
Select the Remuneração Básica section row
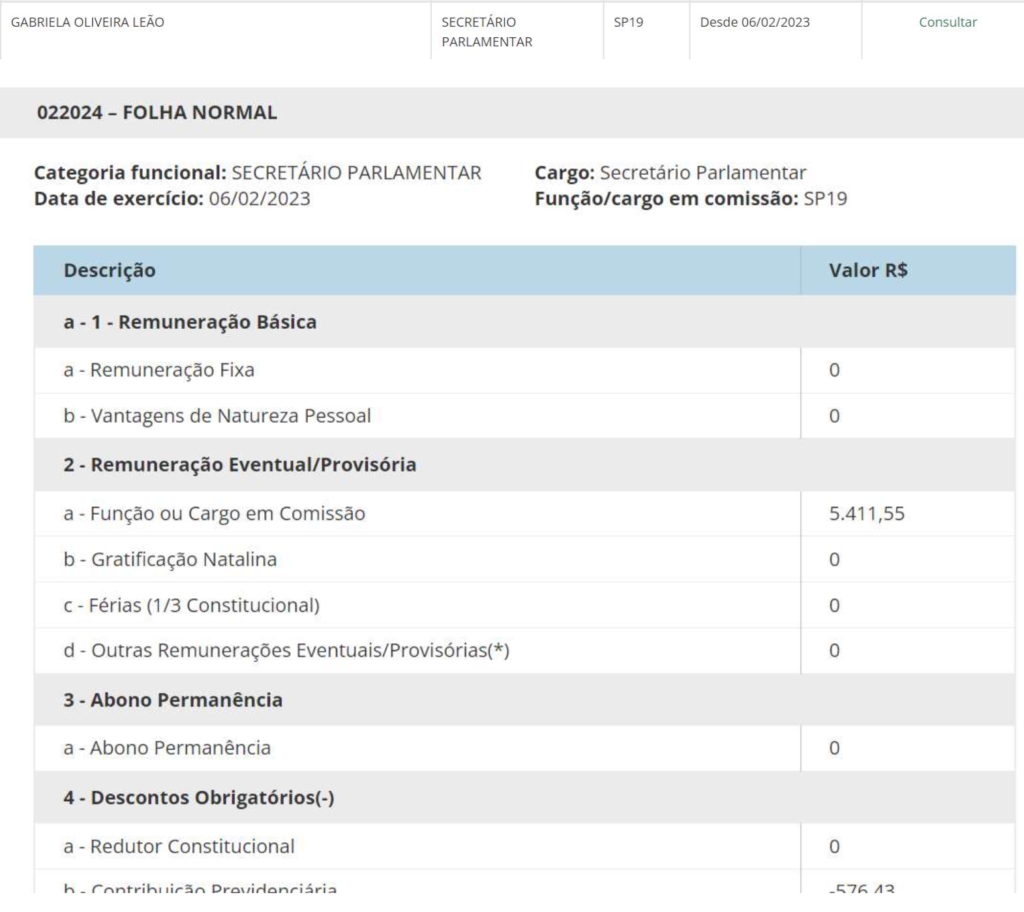click(190, 322)
